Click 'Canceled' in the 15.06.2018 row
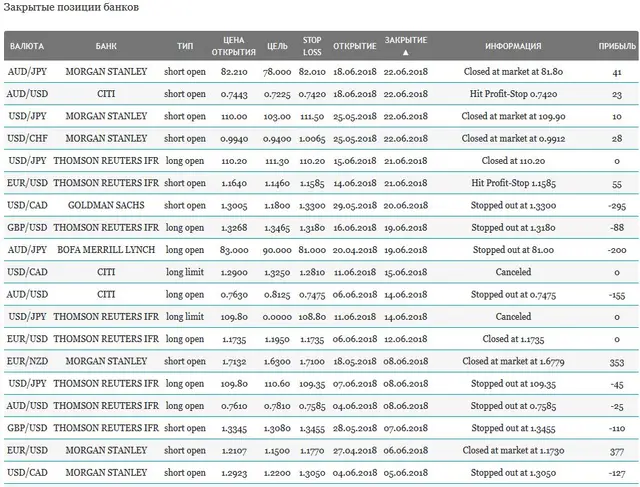Image resolution: width=640 pixels, height=487 pixels. (x=513, y=272)
